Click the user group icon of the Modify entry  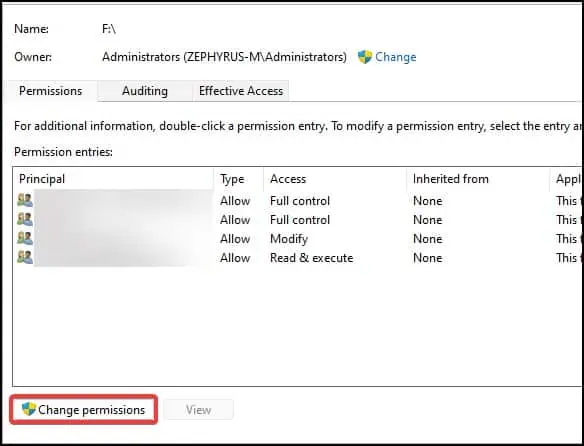click(25, 238)
